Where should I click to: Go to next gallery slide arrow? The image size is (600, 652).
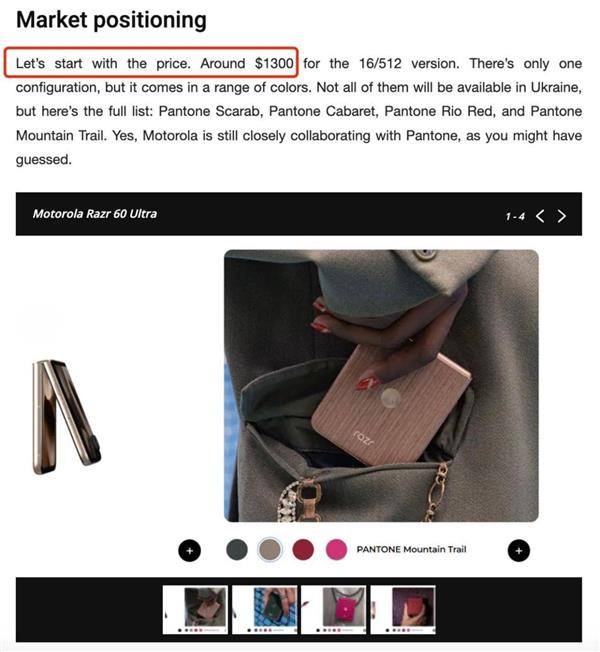(x=562, y=216)
